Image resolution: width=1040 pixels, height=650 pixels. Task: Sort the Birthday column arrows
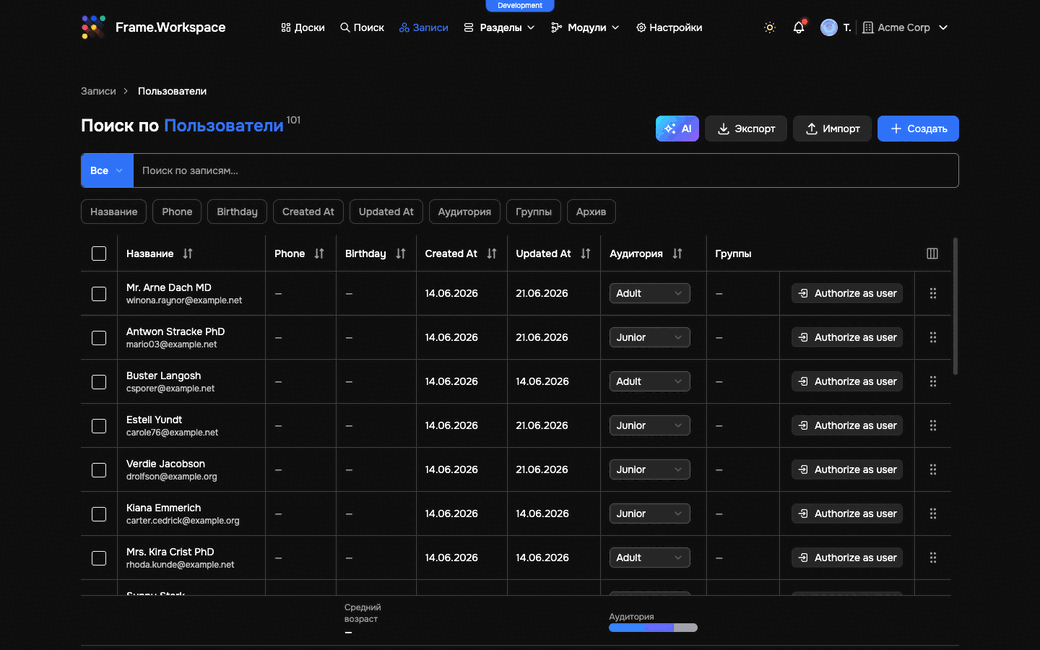click(x=401, y=253)
